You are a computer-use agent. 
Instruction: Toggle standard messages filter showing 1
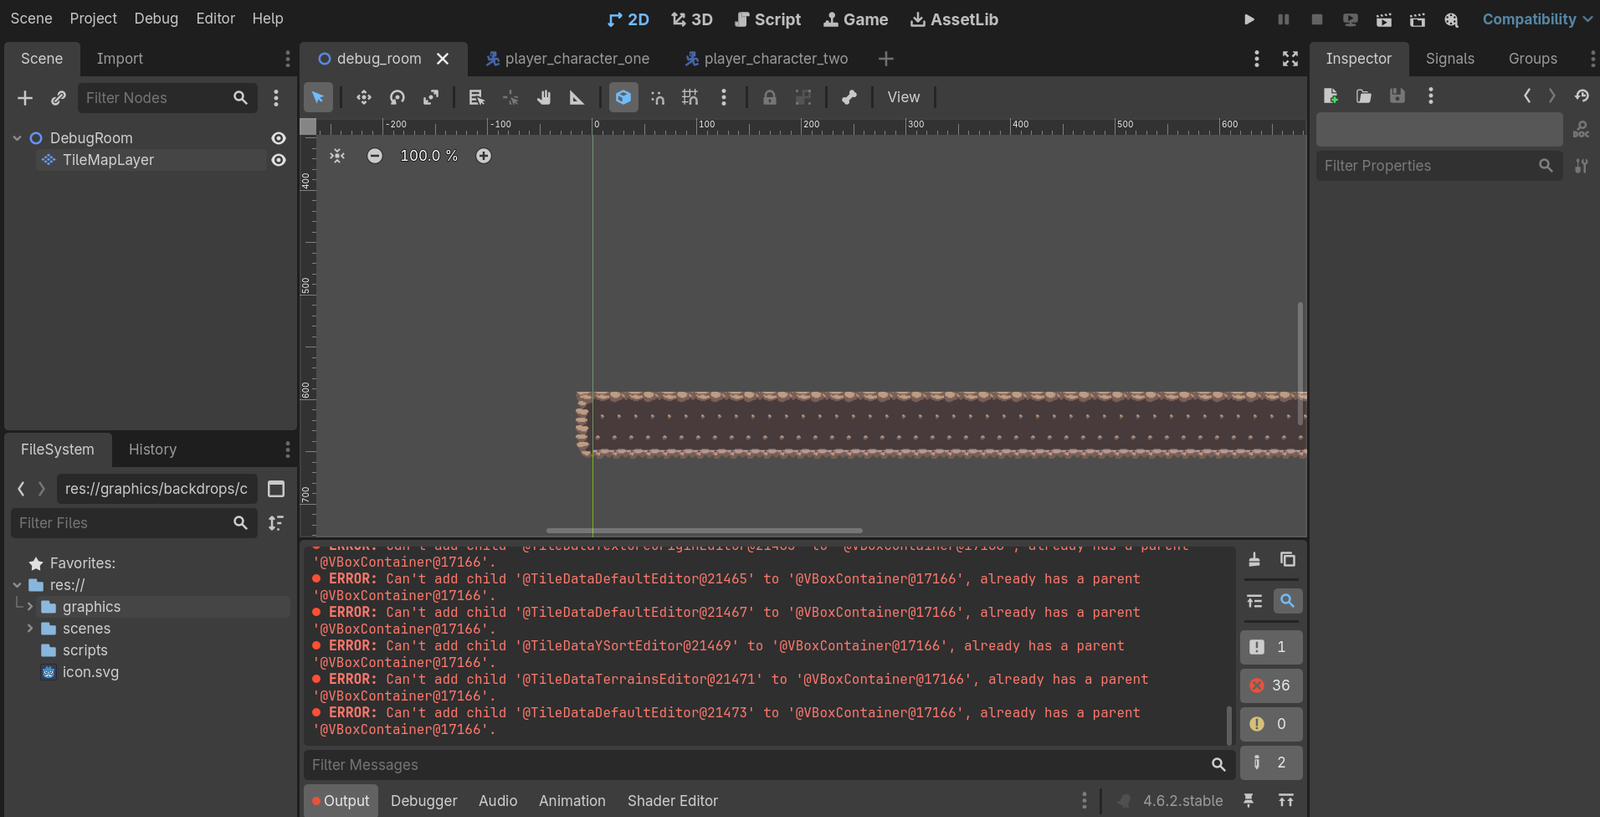1271,647
